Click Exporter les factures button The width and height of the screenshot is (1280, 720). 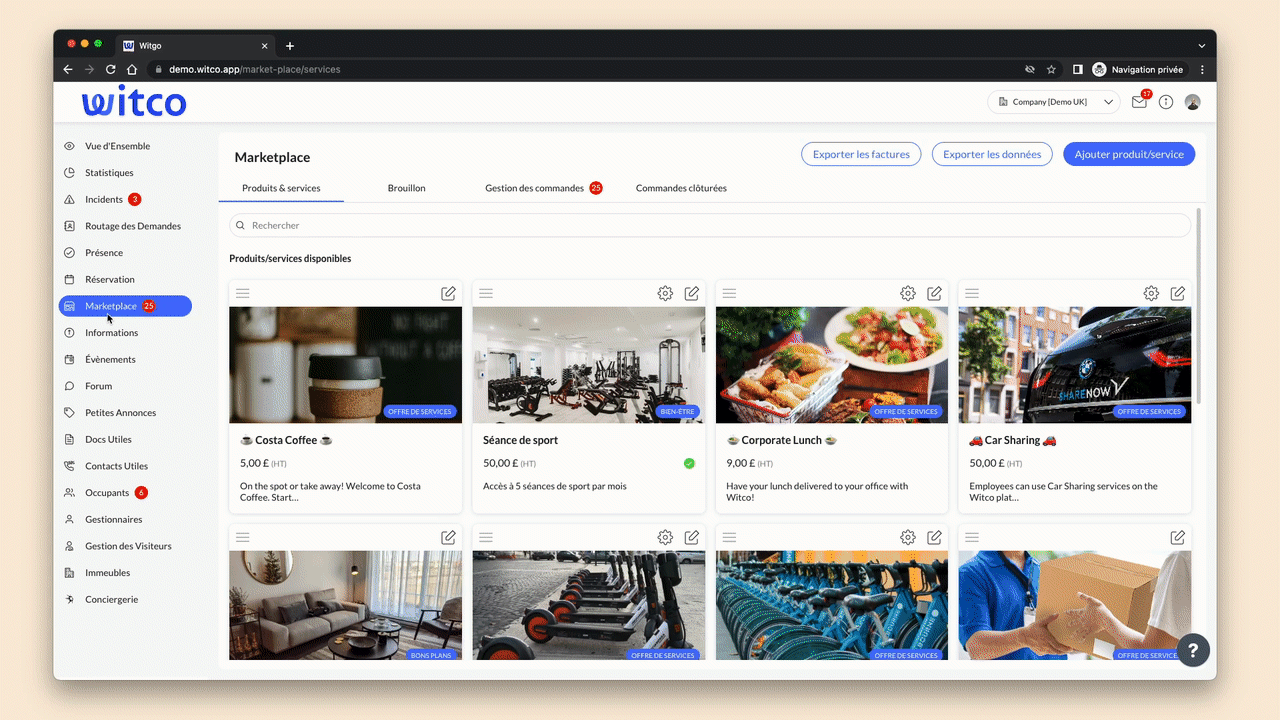861,154
